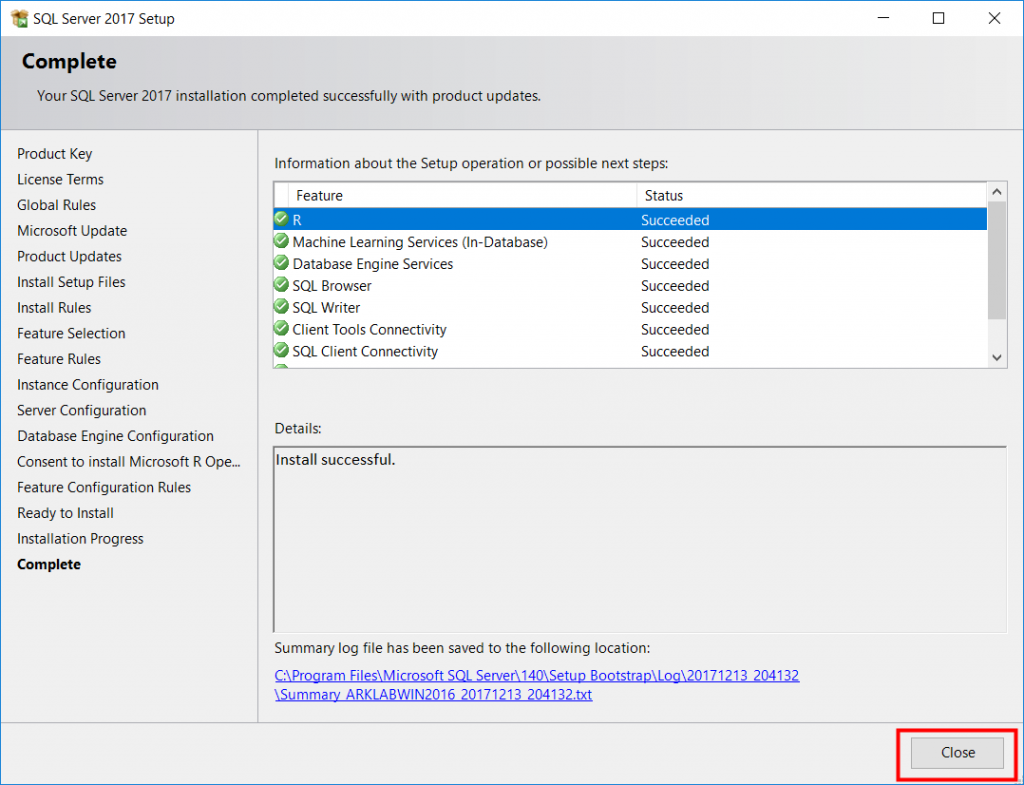Click Consent to install Microsoft R step
1024x785 pixels.
tap(129, 462)
